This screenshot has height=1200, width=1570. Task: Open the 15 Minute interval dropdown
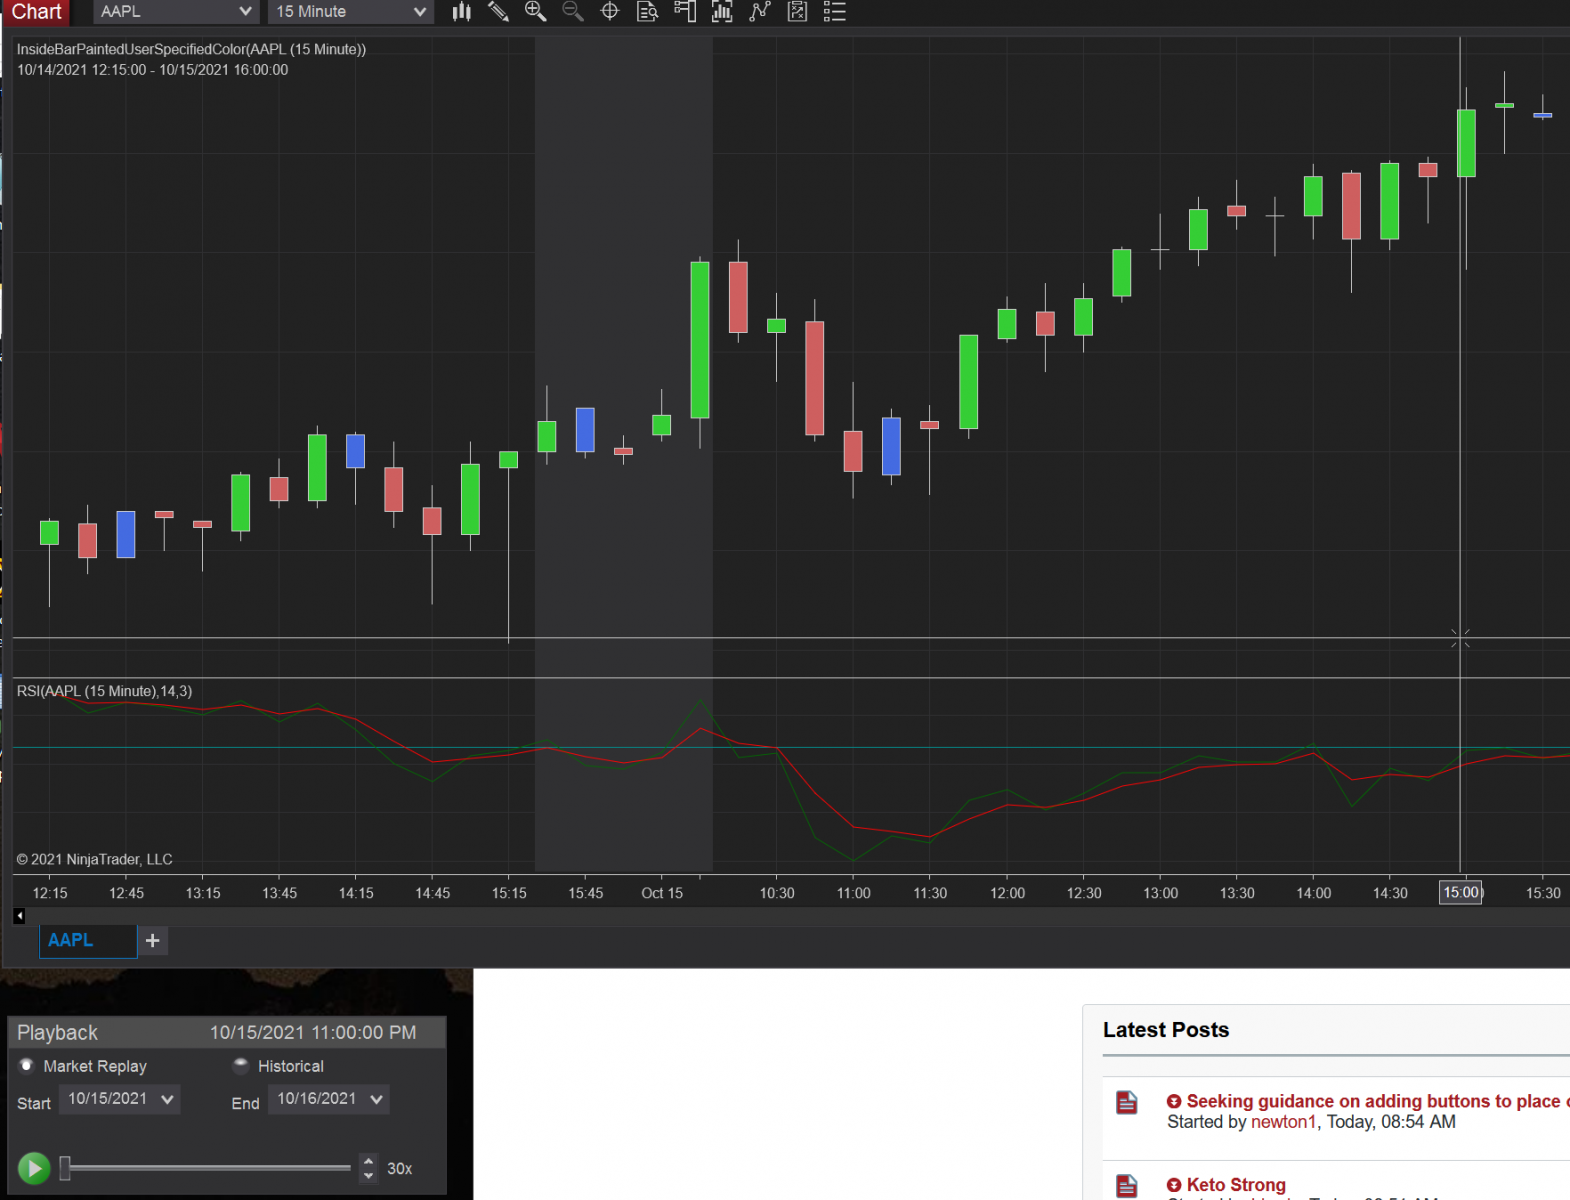point(351,12)
